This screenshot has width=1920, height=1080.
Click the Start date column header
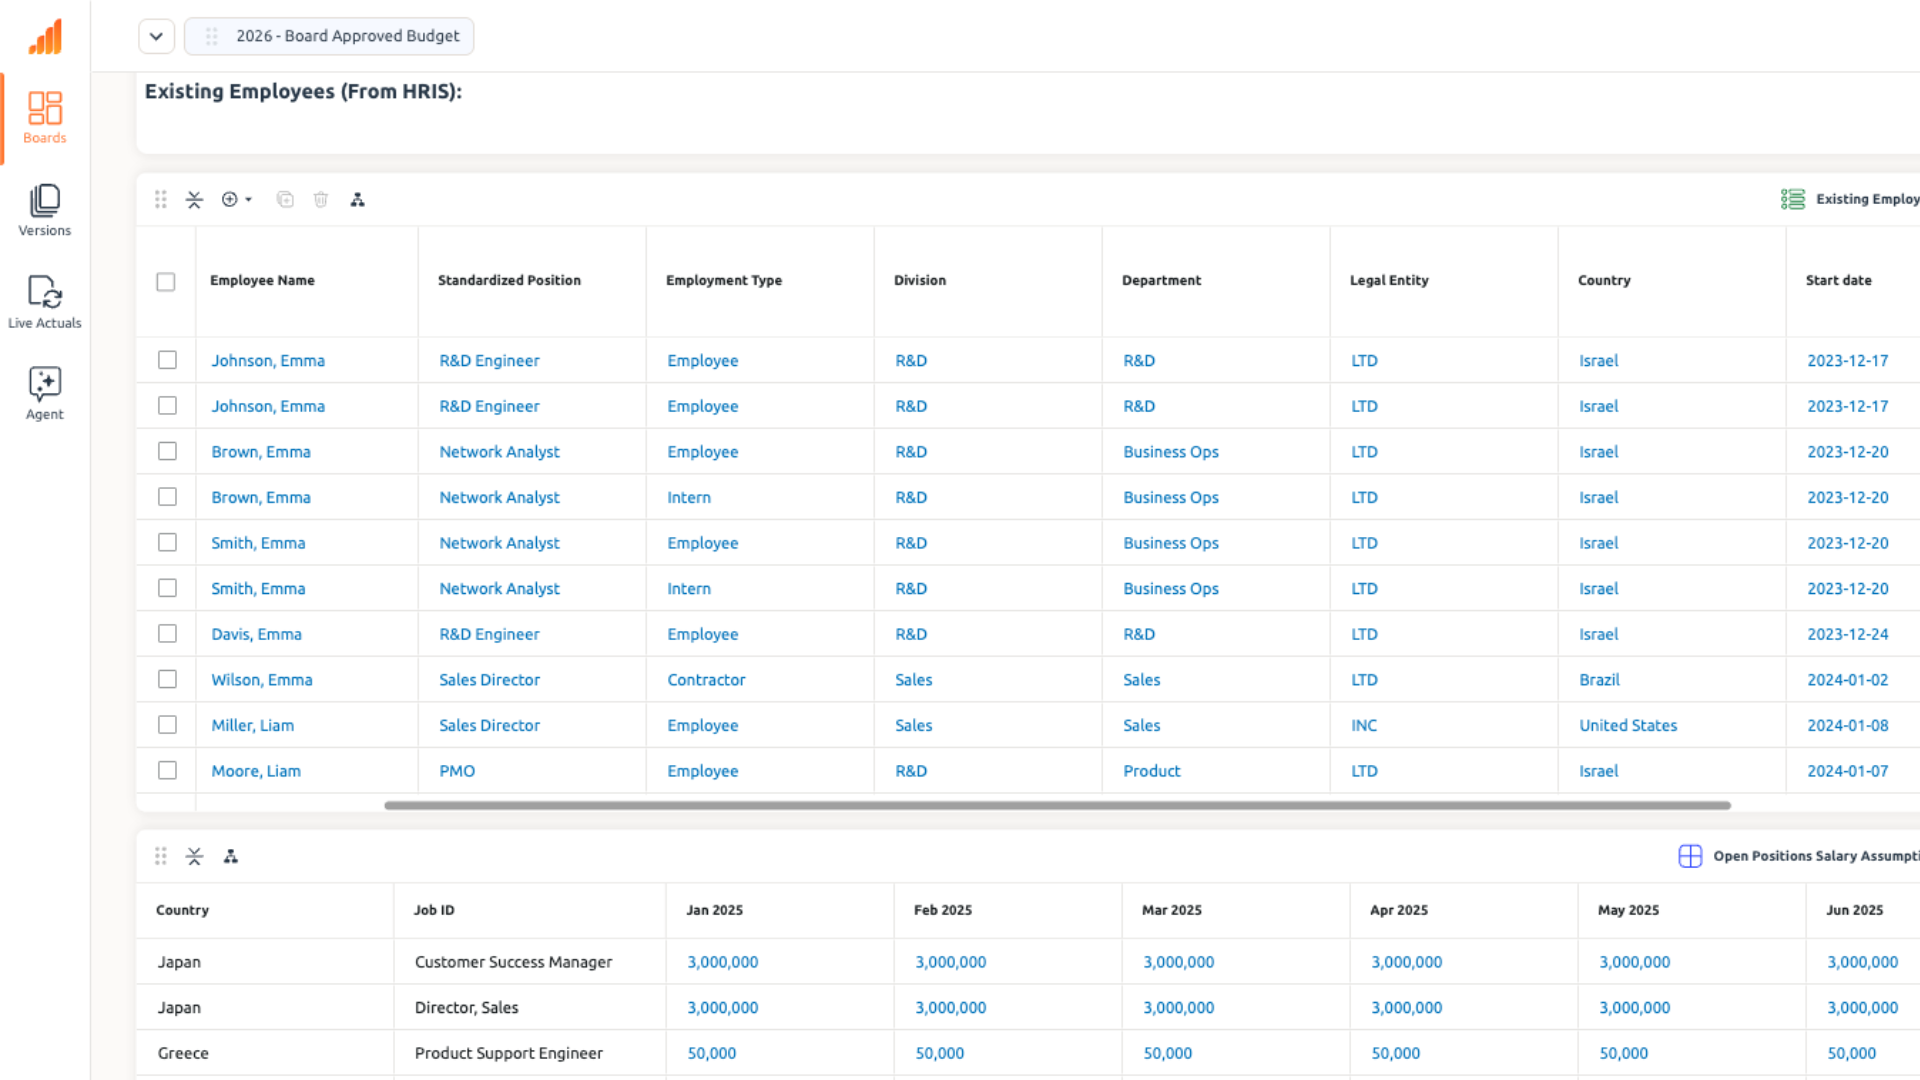click(x=1838, y=281)
